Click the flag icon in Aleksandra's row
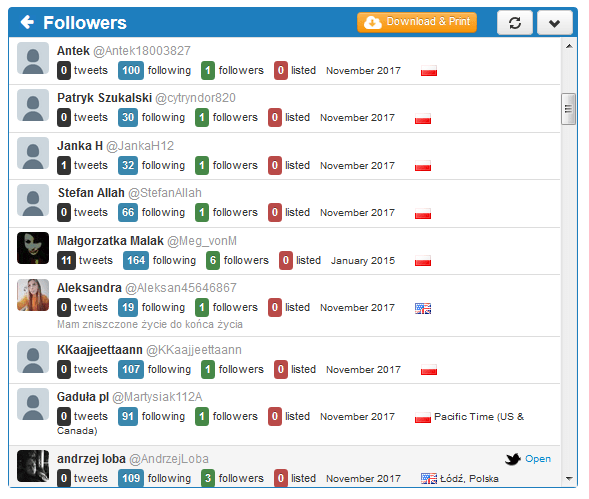This screenshot has width=589, height=499. pyautogui.click(x=423, y=308)
